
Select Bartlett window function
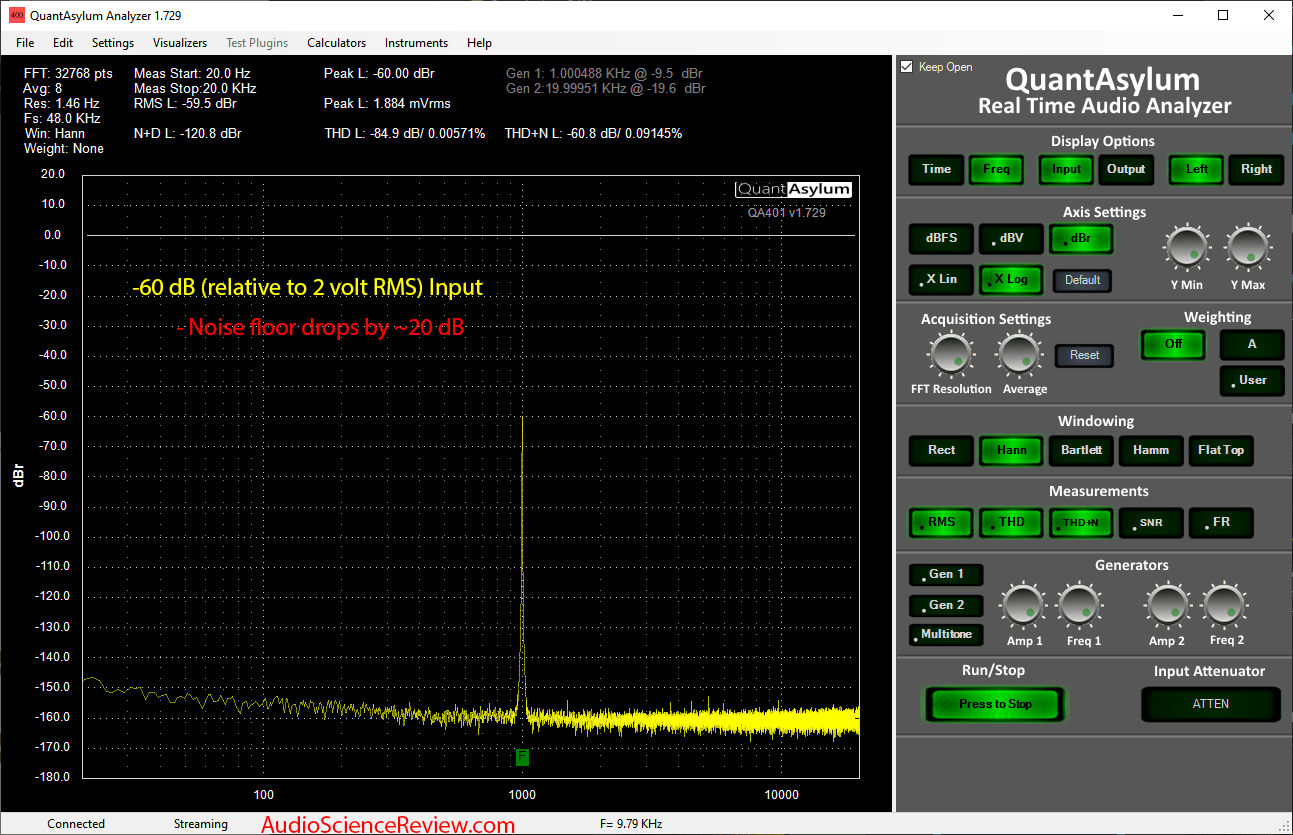1081,450
